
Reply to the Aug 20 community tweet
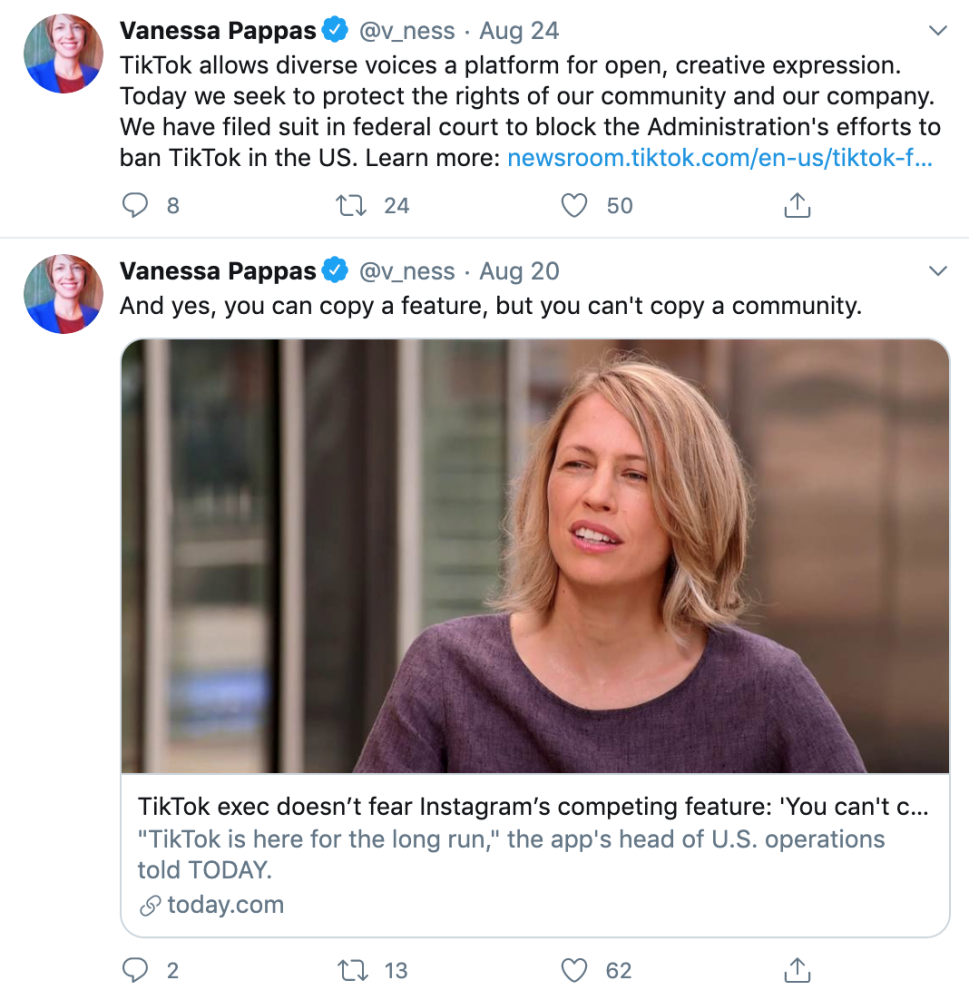(x=135, y=970)
